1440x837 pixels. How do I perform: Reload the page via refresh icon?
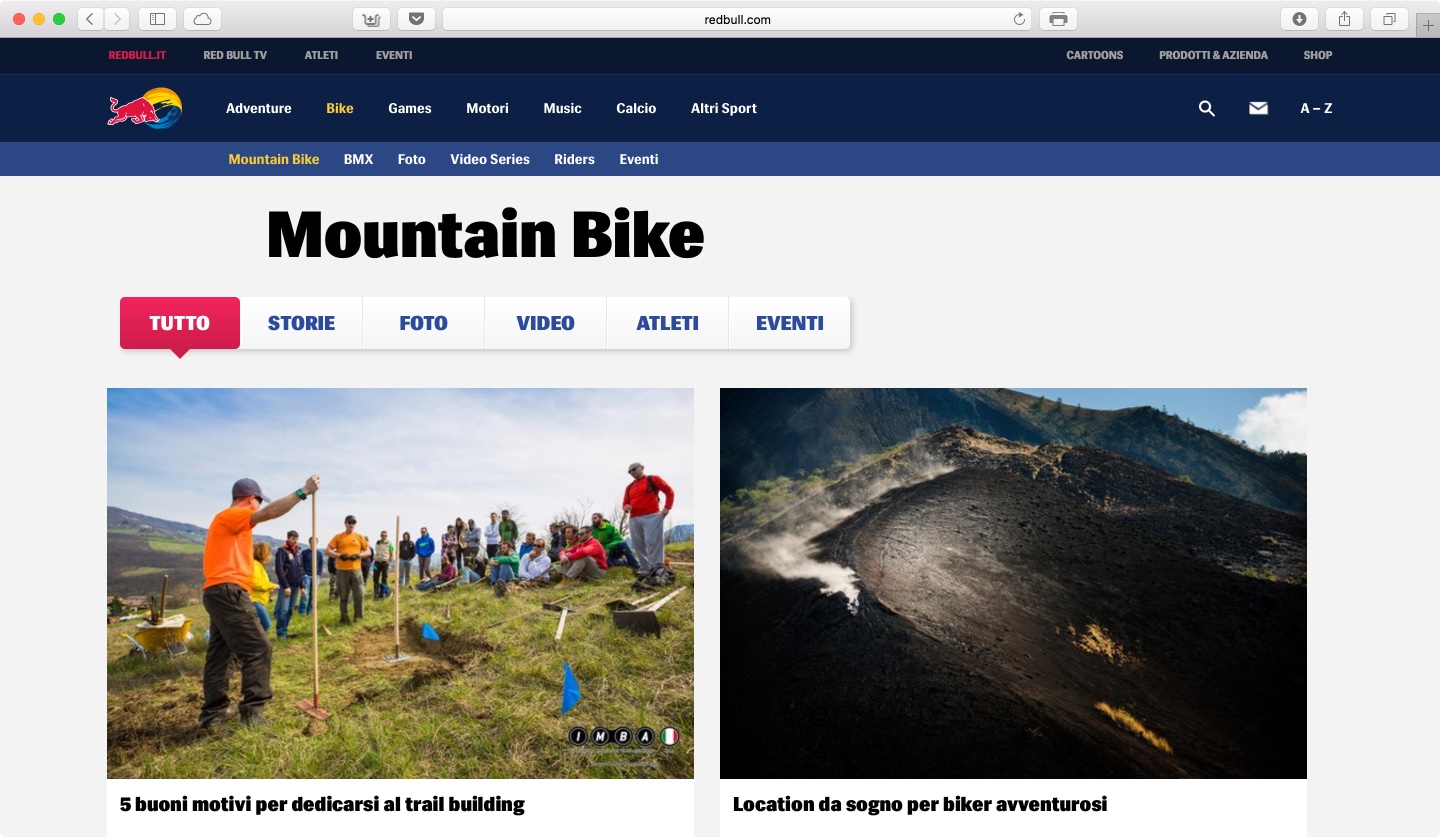pos(1019,19)
